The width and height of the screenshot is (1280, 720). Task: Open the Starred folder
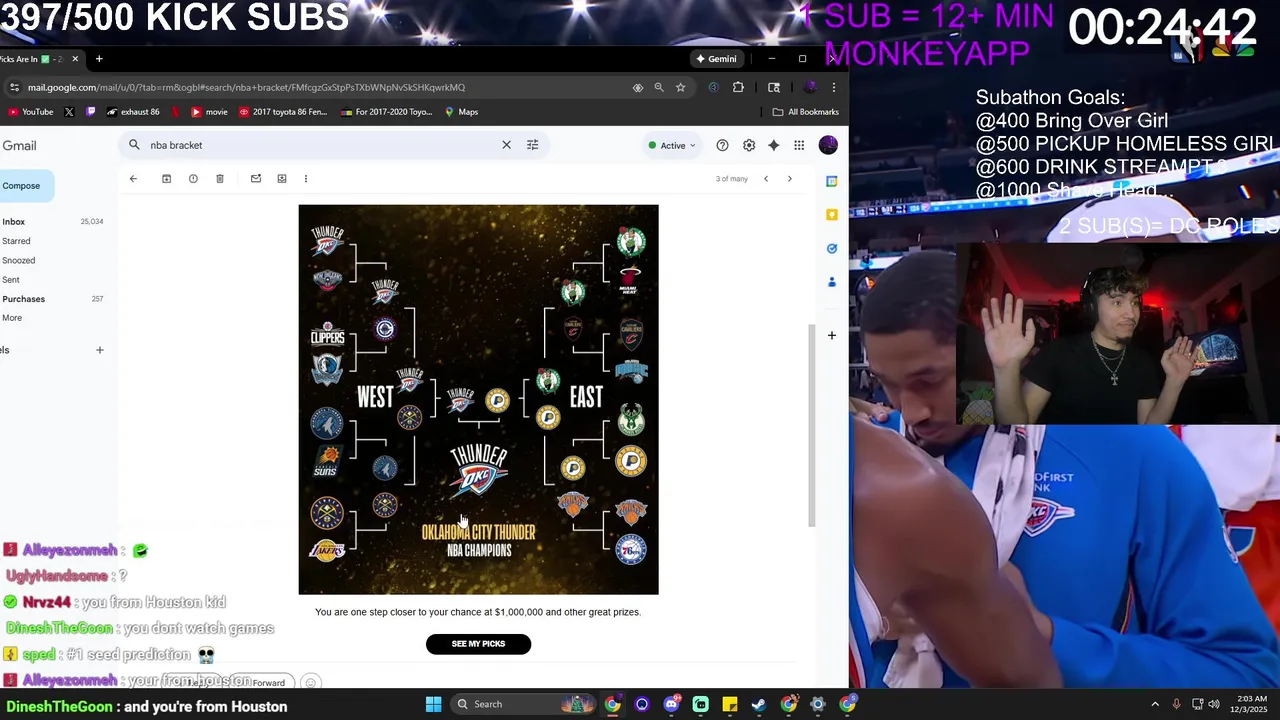tap(16, 241)
